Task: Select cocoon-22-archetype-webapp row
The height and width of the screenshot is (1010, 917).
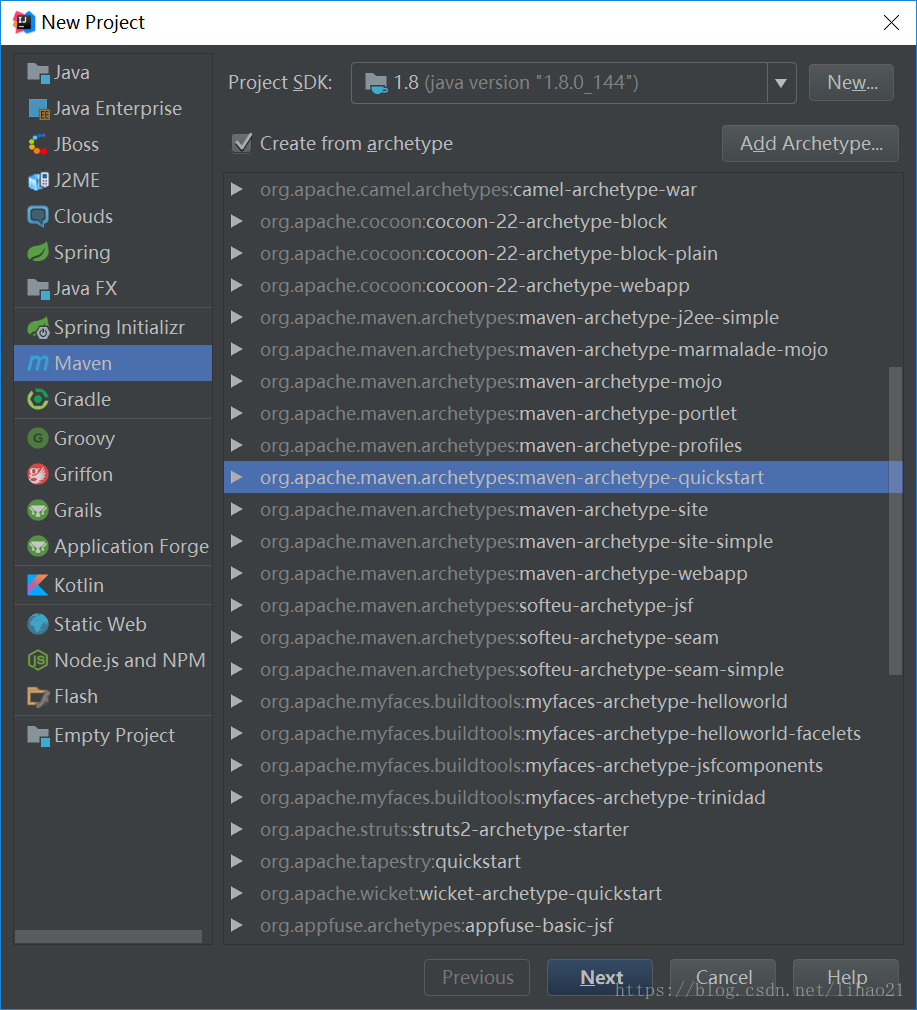Action: coord(563,285)
